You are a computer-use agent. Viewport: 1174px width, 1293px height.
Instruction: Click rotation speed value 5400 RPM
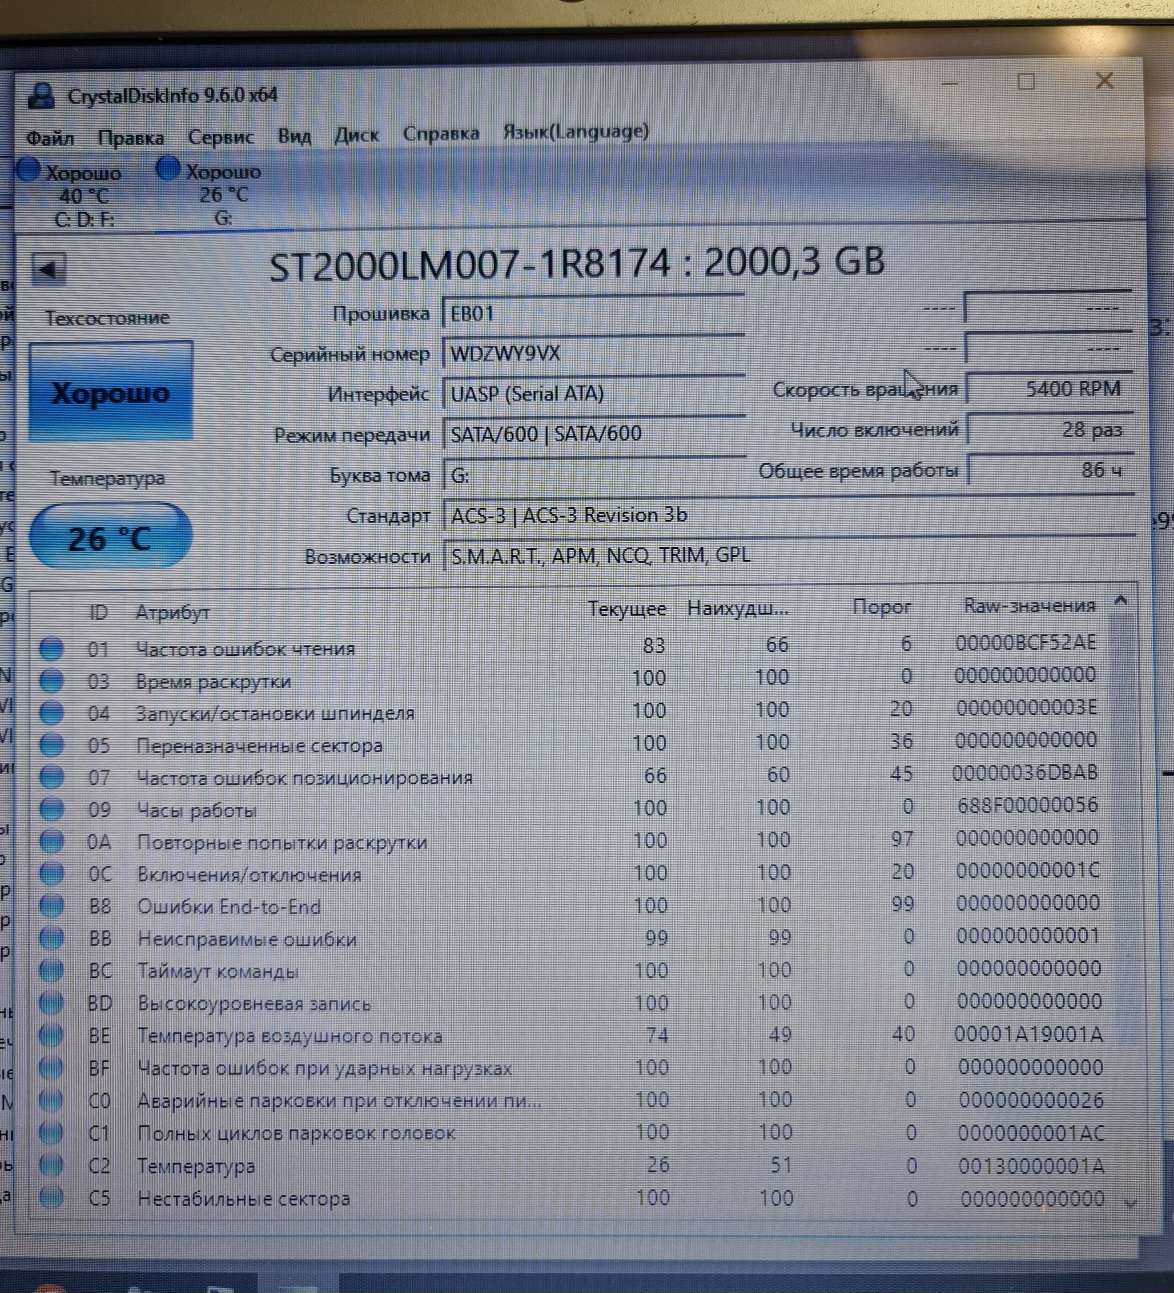click(1049, 389)
